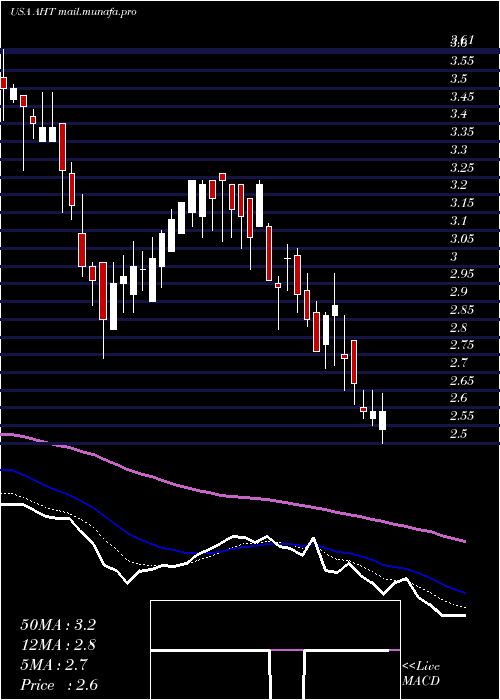
Task: Click the 2.85 price axis label
Action: (x=462, y=309)
